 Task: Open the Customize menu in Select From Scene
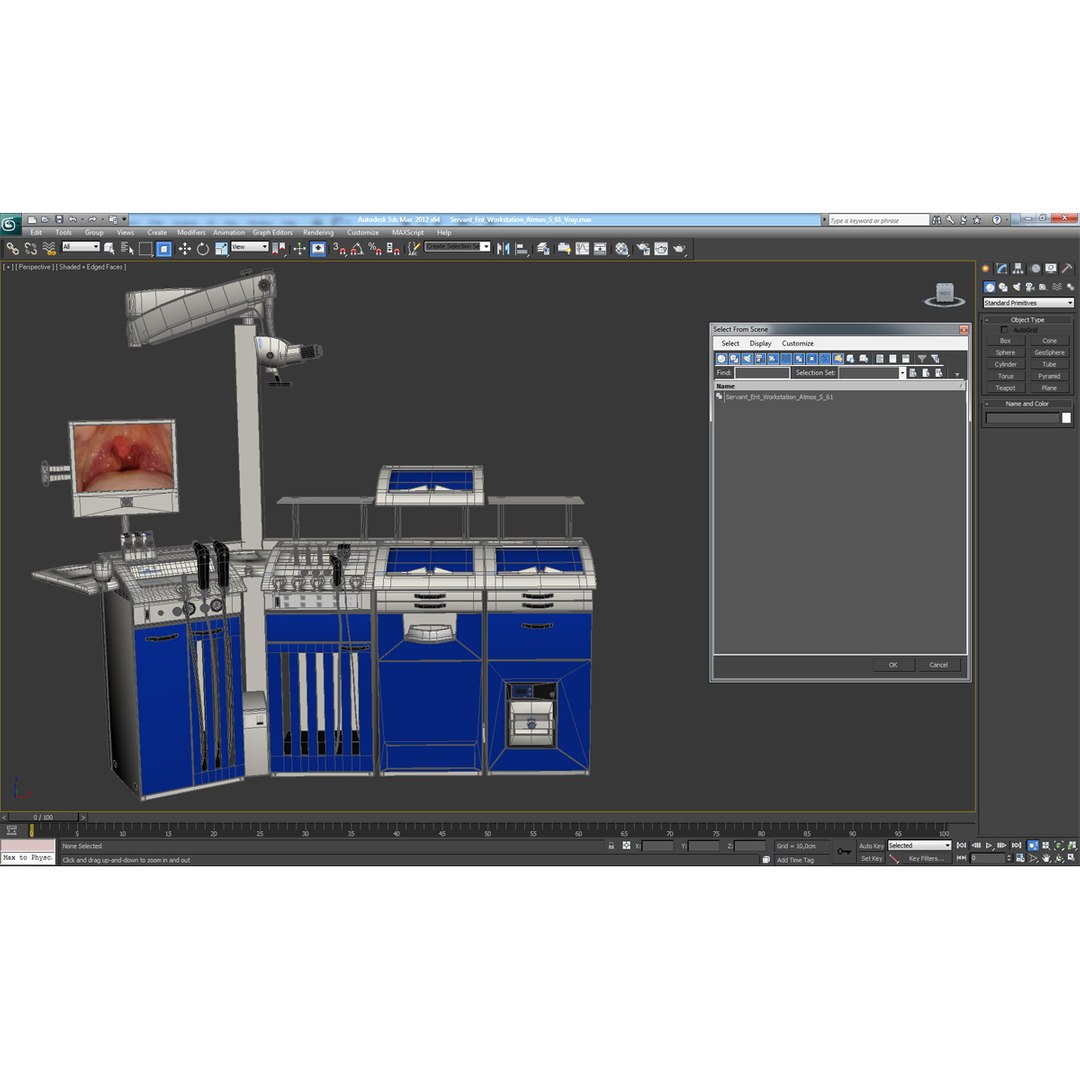(x=798, y=343)
